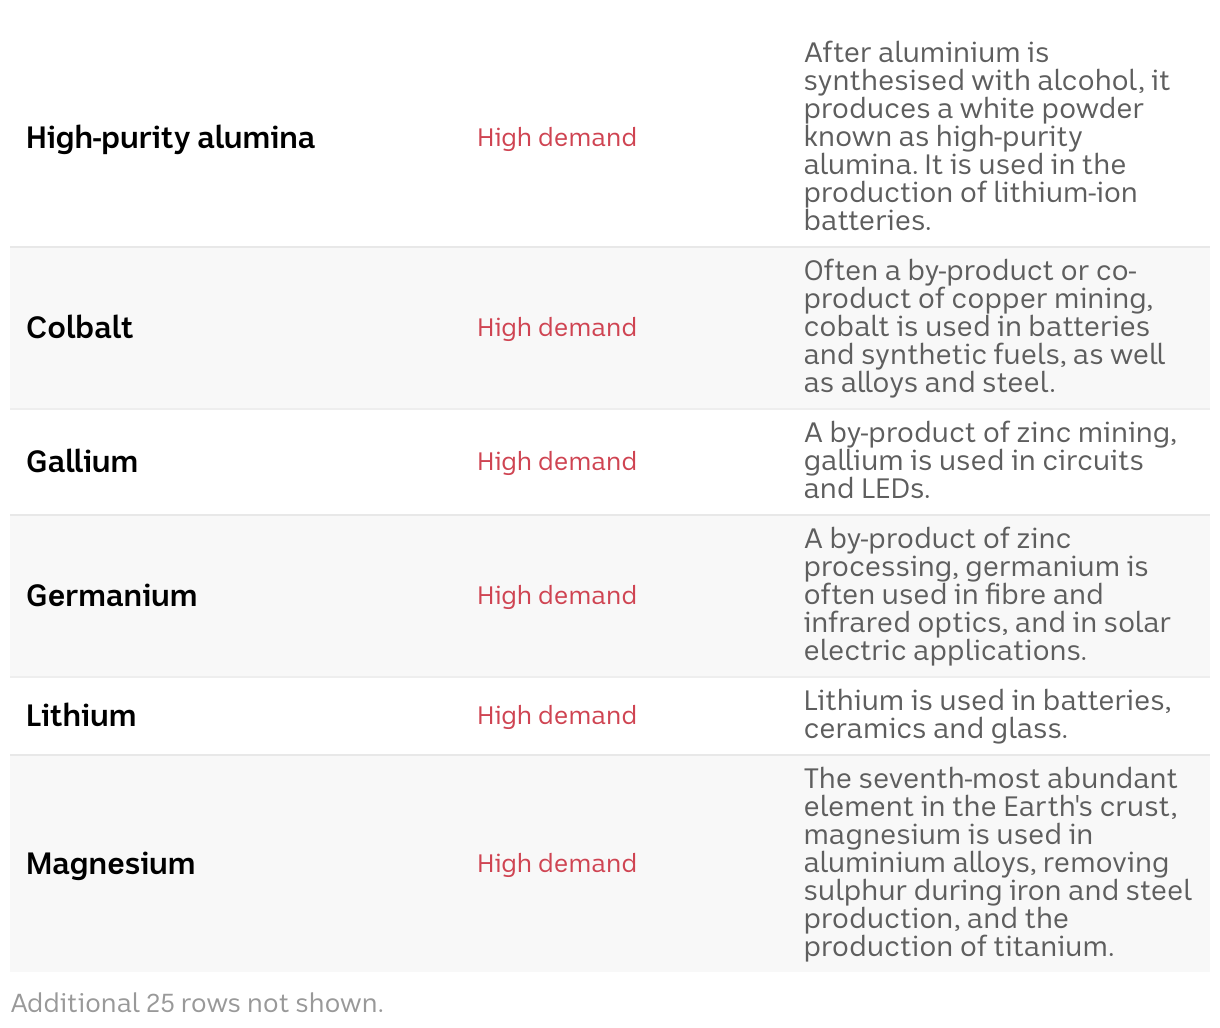Select the Lithium row name
The width and height of the screenshot is (1220, 1028).
(x=80, y=715)
